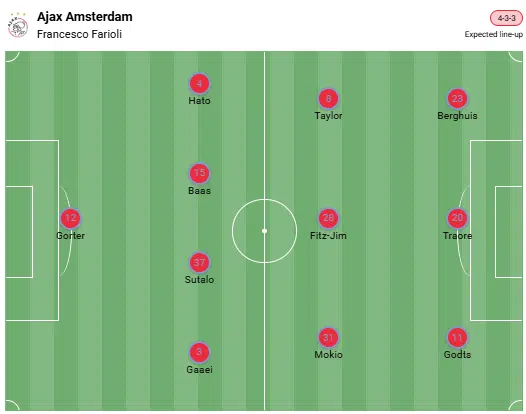Open the Ajax Amsterdam team name link
Screen dimensions: 526x414
[85, 17]
